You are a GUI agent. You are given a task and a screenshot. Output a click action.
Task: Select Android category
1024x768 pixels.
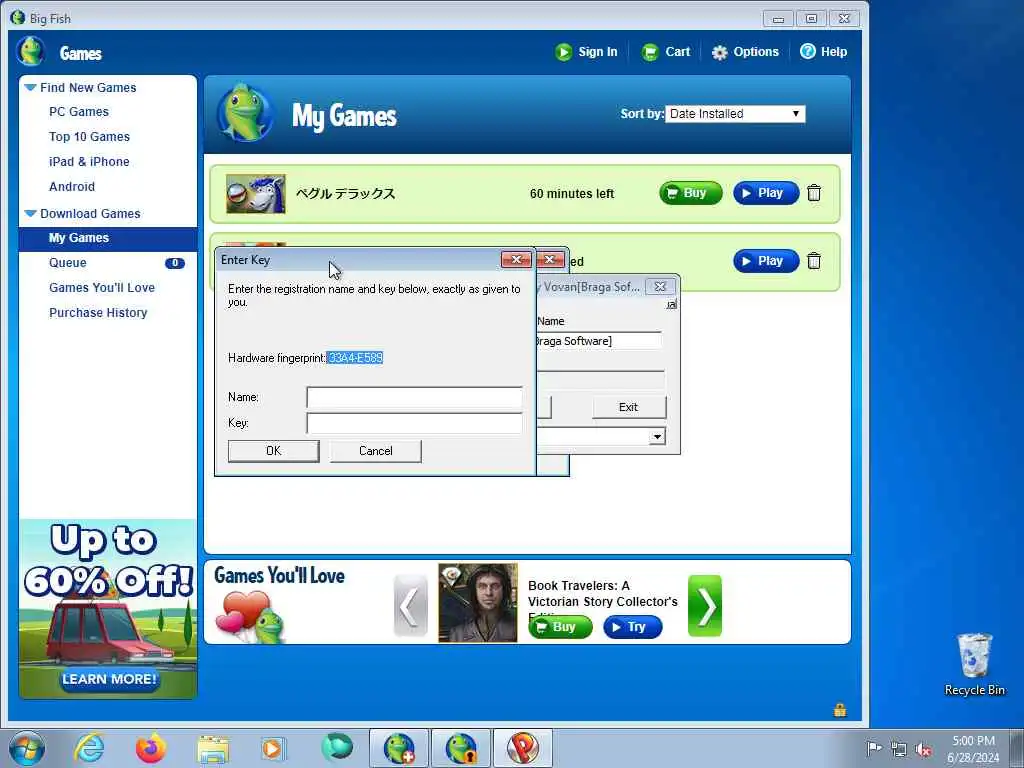pos(72,186)
